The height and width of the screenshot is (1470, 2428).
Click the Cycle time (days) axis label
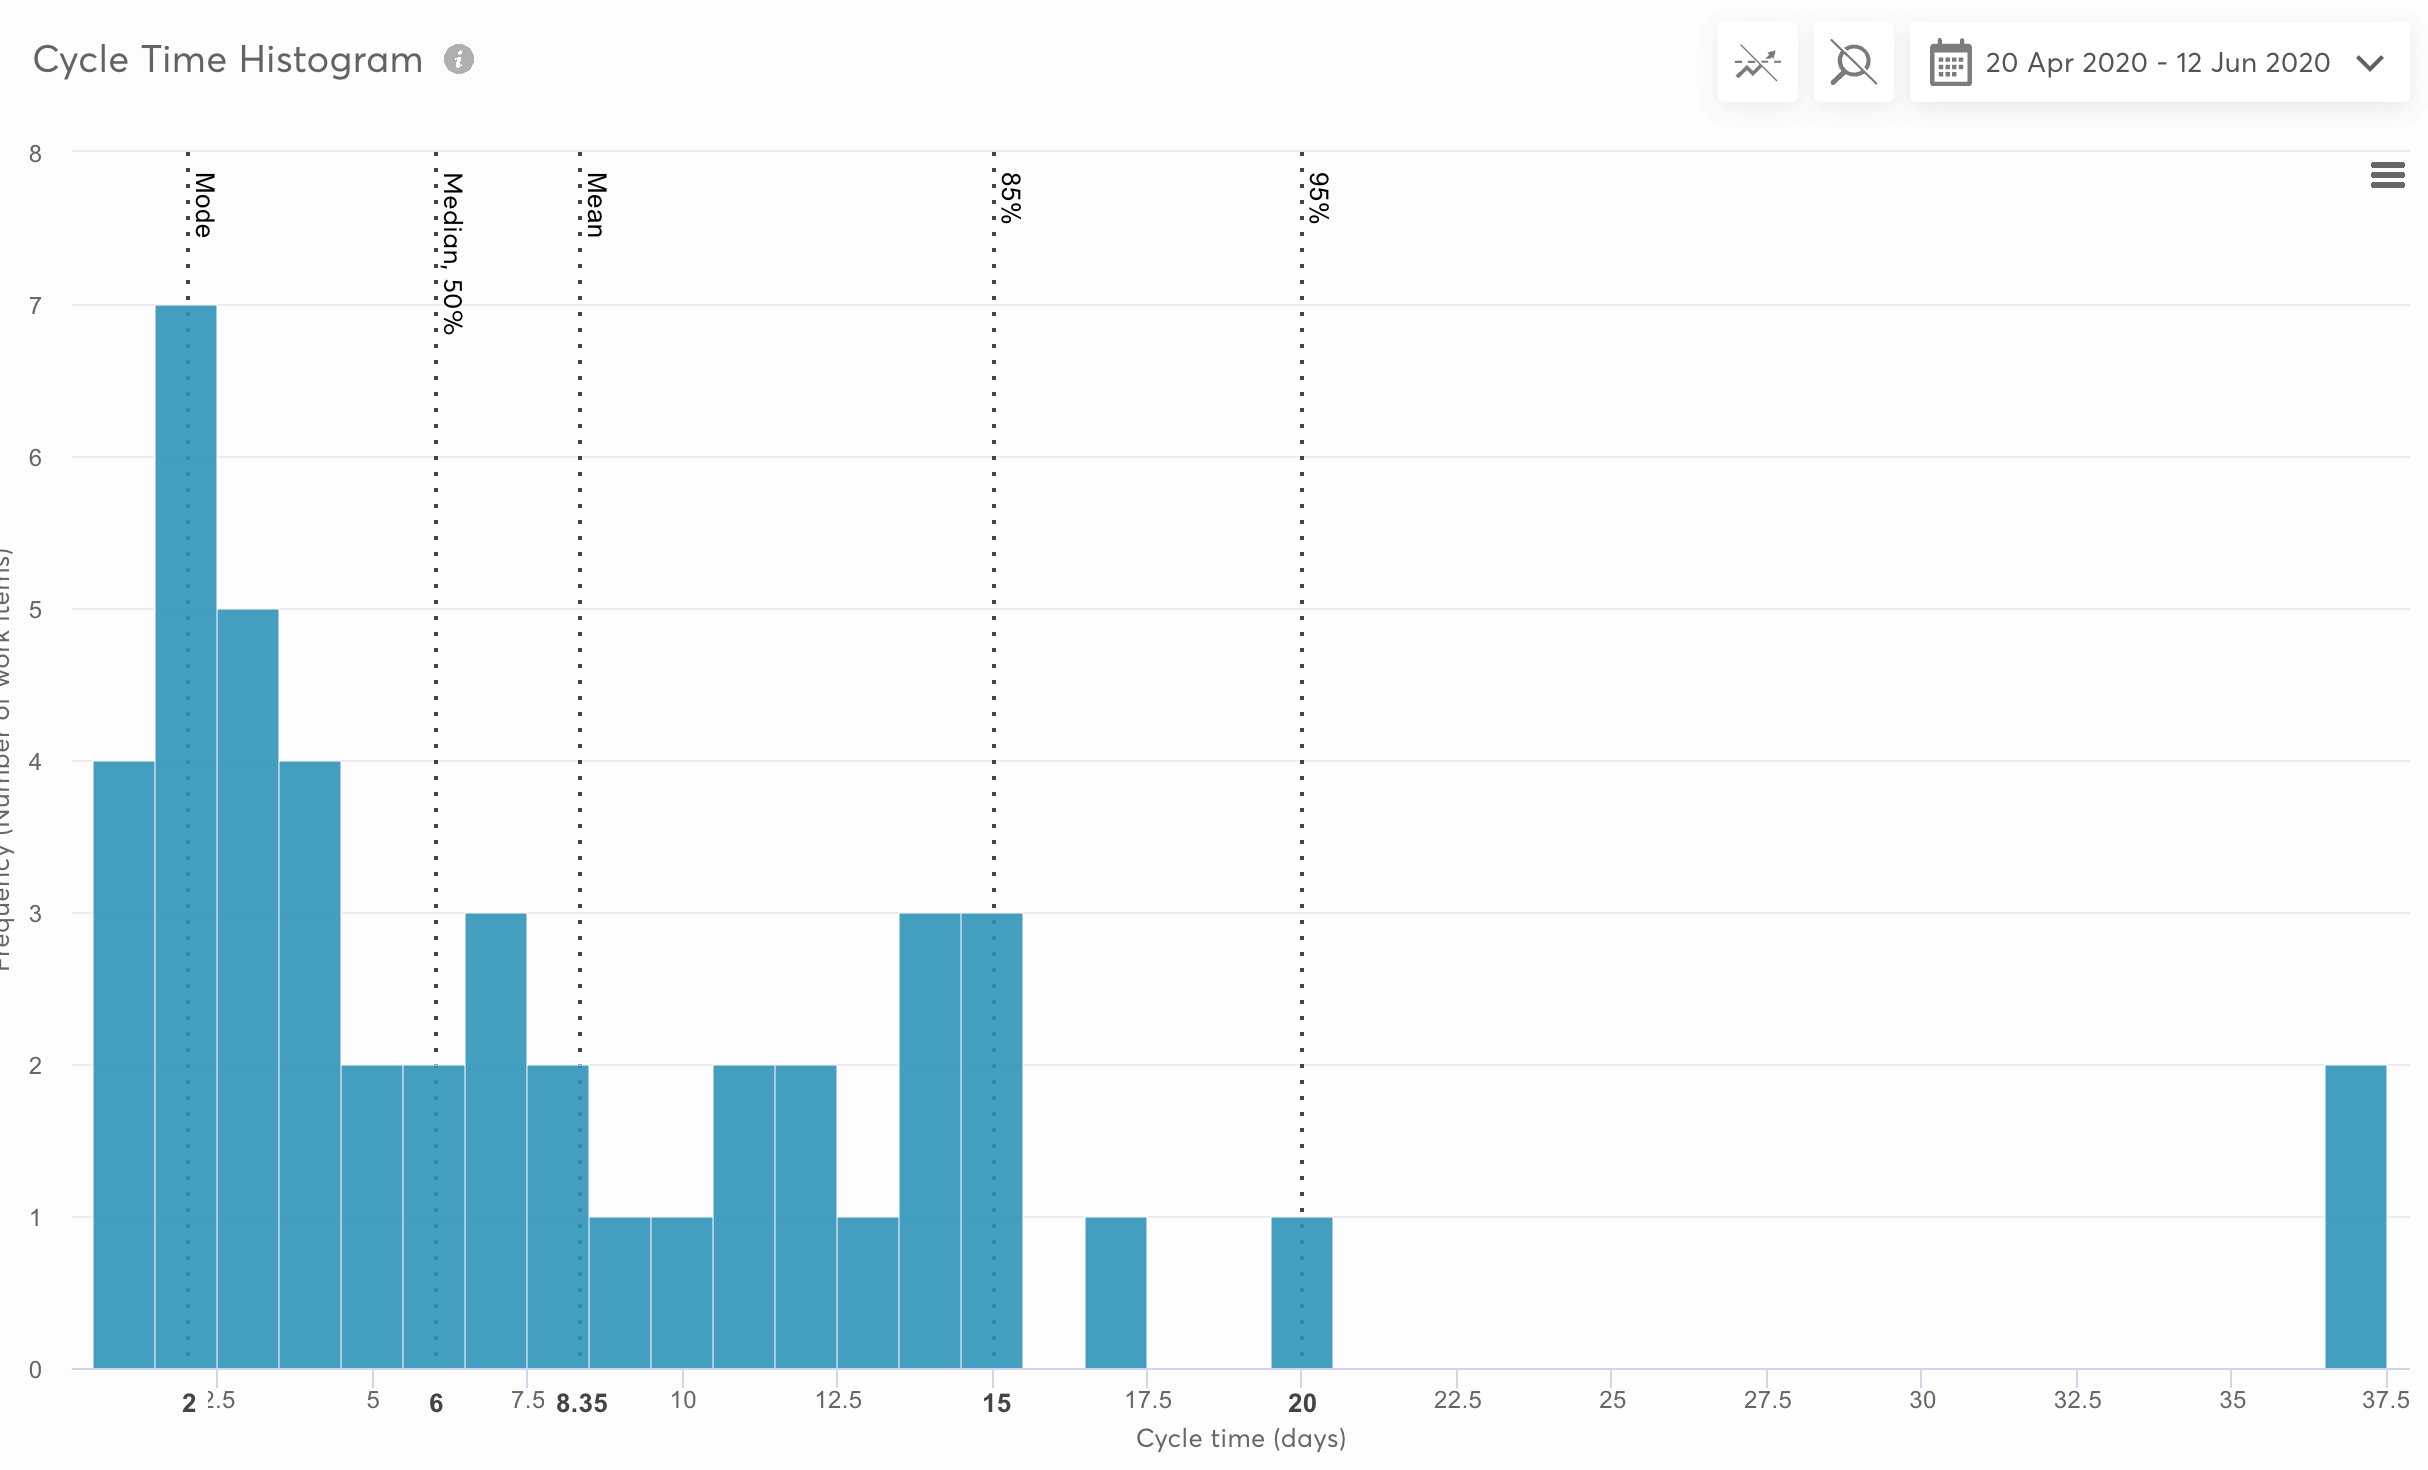click(x=1240, y=1439)
